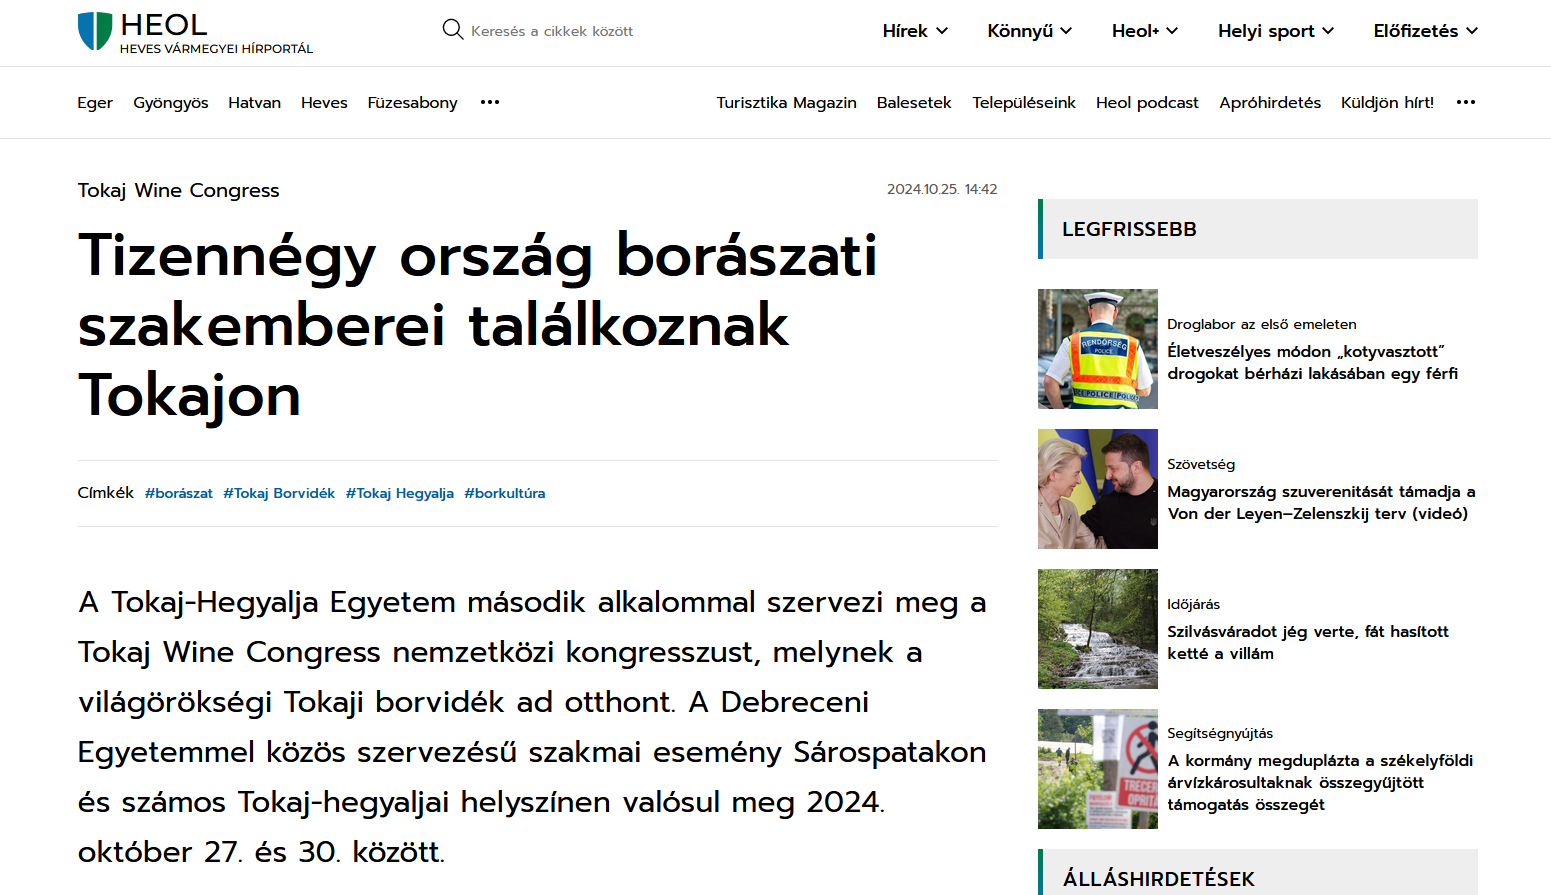Click the ÁLLÁSHIRDETÉSEK section header

pyautogui.click(x=1258, y=872)
